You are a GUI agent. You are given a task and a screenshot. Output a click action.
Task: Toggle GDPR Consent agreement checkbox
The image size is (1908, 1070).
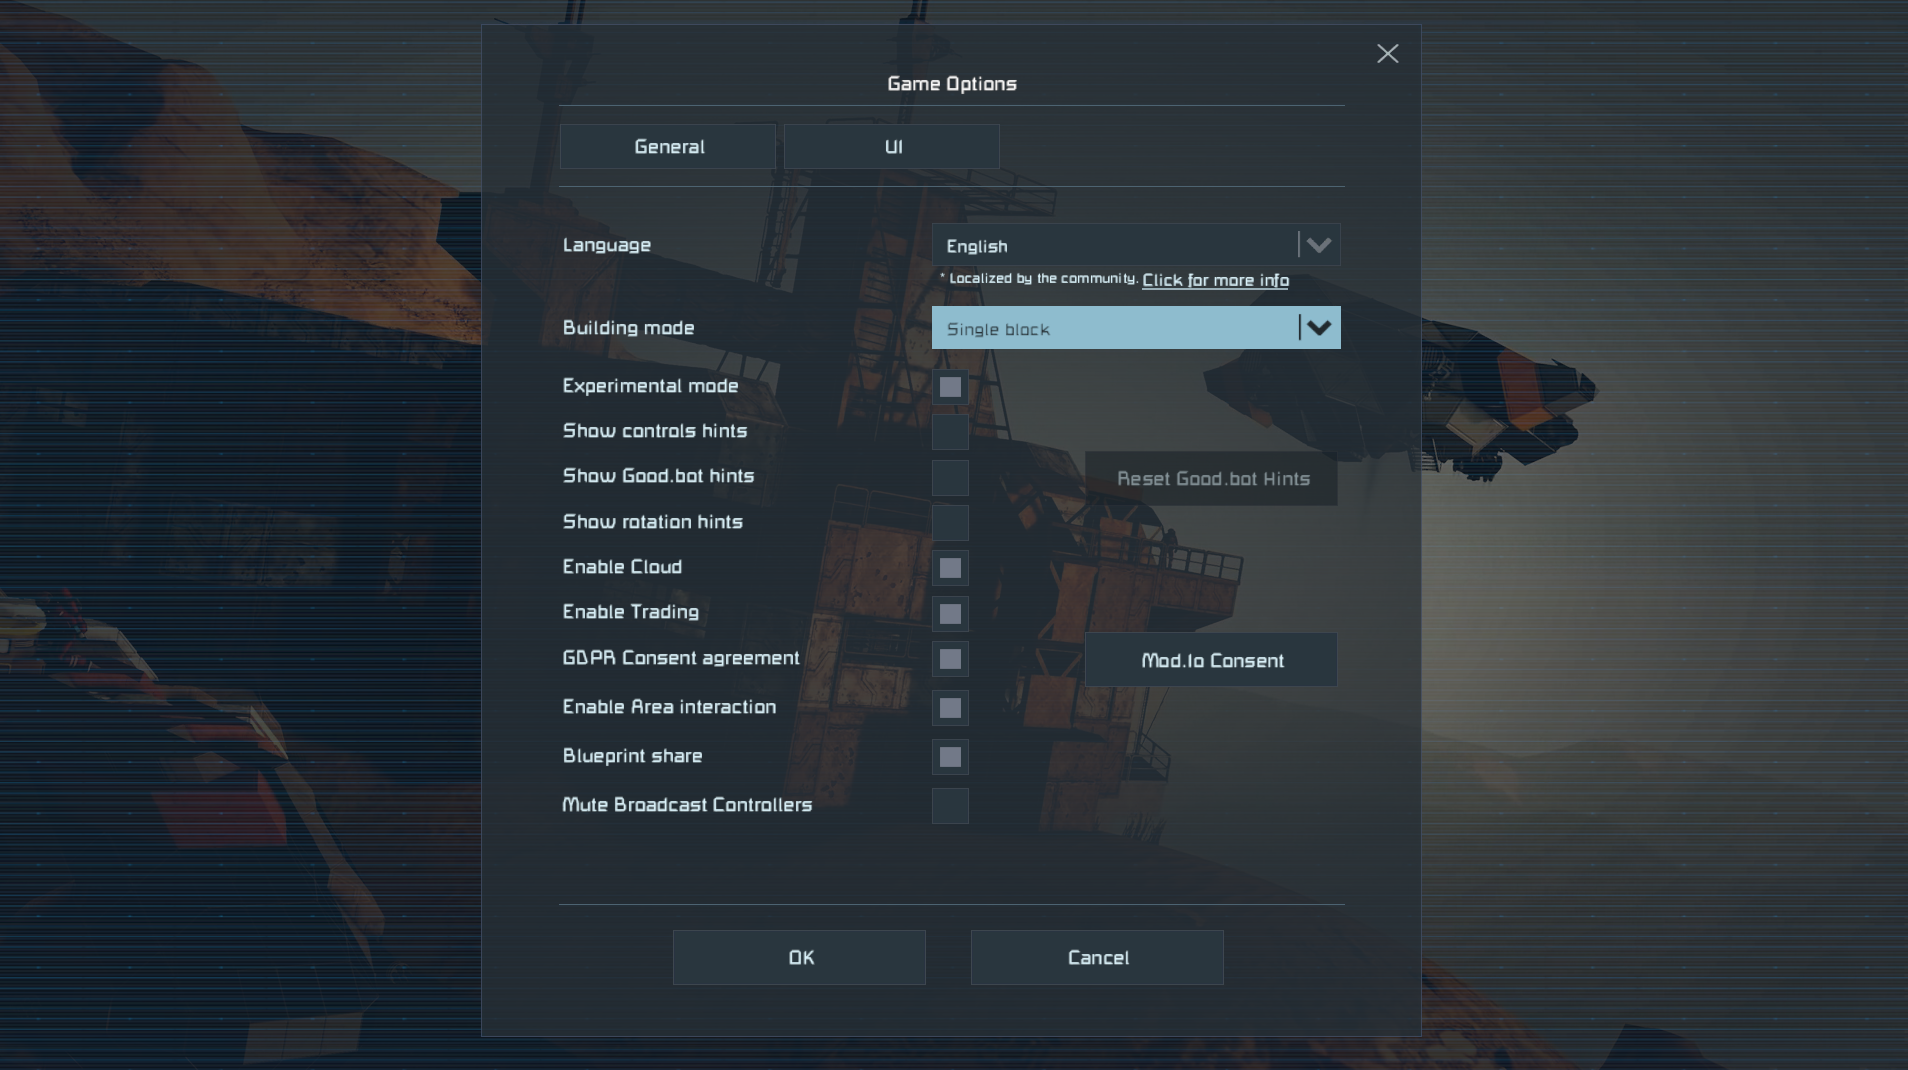[950, 659]
